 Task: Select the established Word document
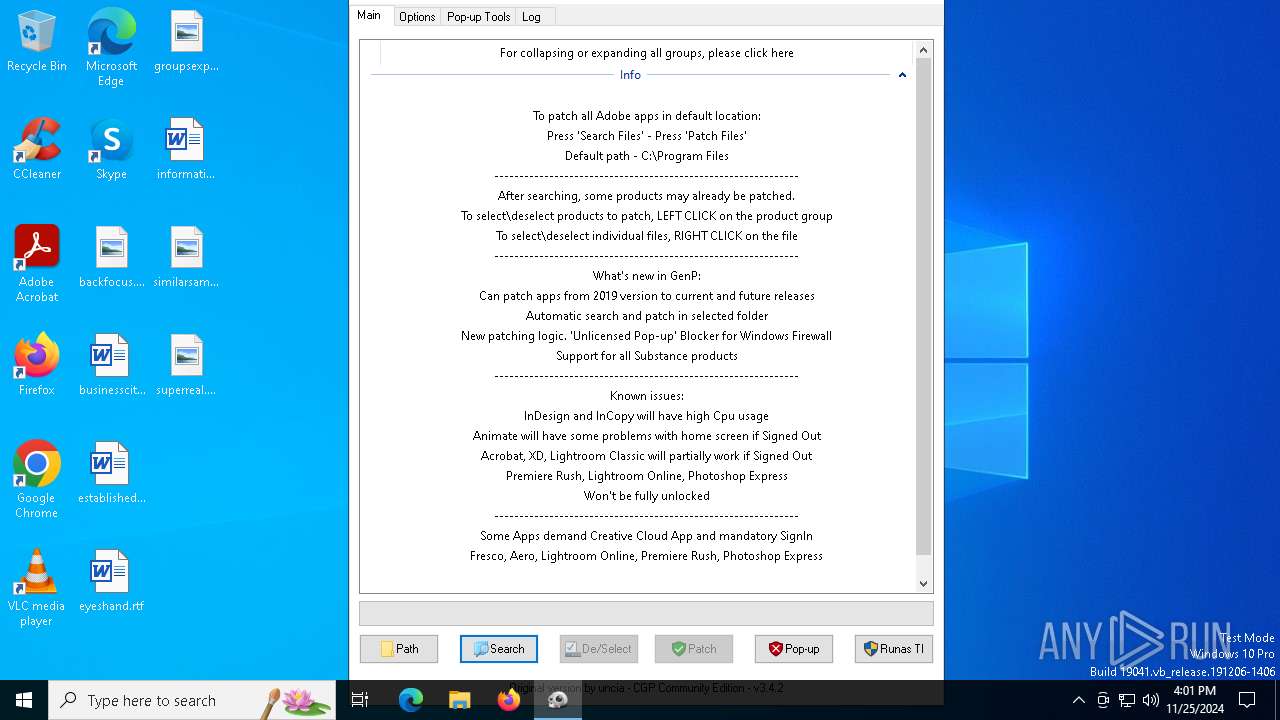(111, 474)
